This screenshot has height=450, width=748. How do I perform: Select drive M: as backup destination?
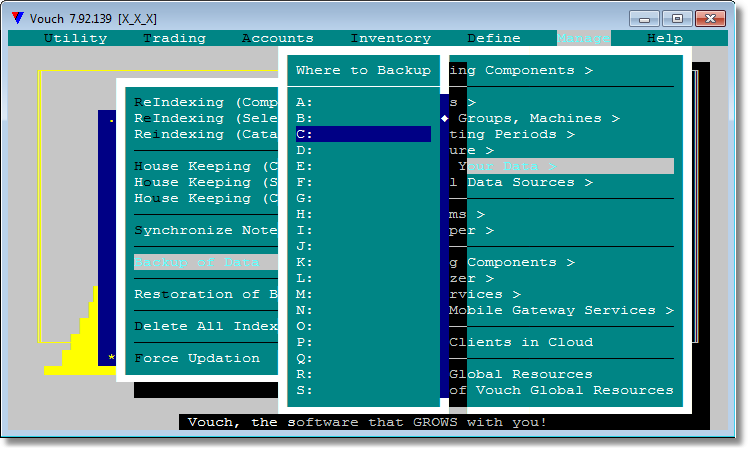tap(363, 294)
